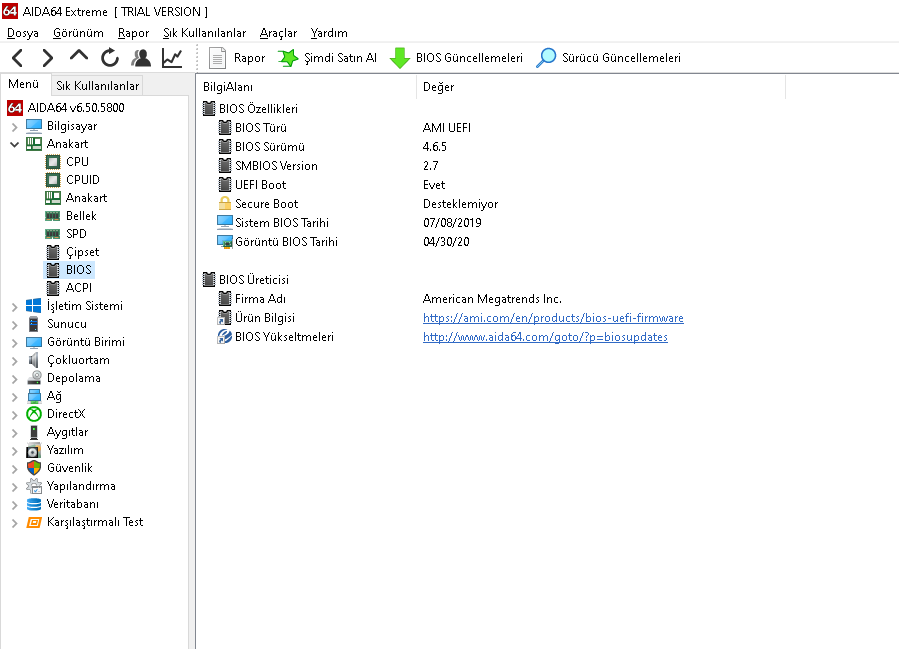Click the Yapılandırma gear icon
Viewport: 899px width, 649px height.
[34, 486]
